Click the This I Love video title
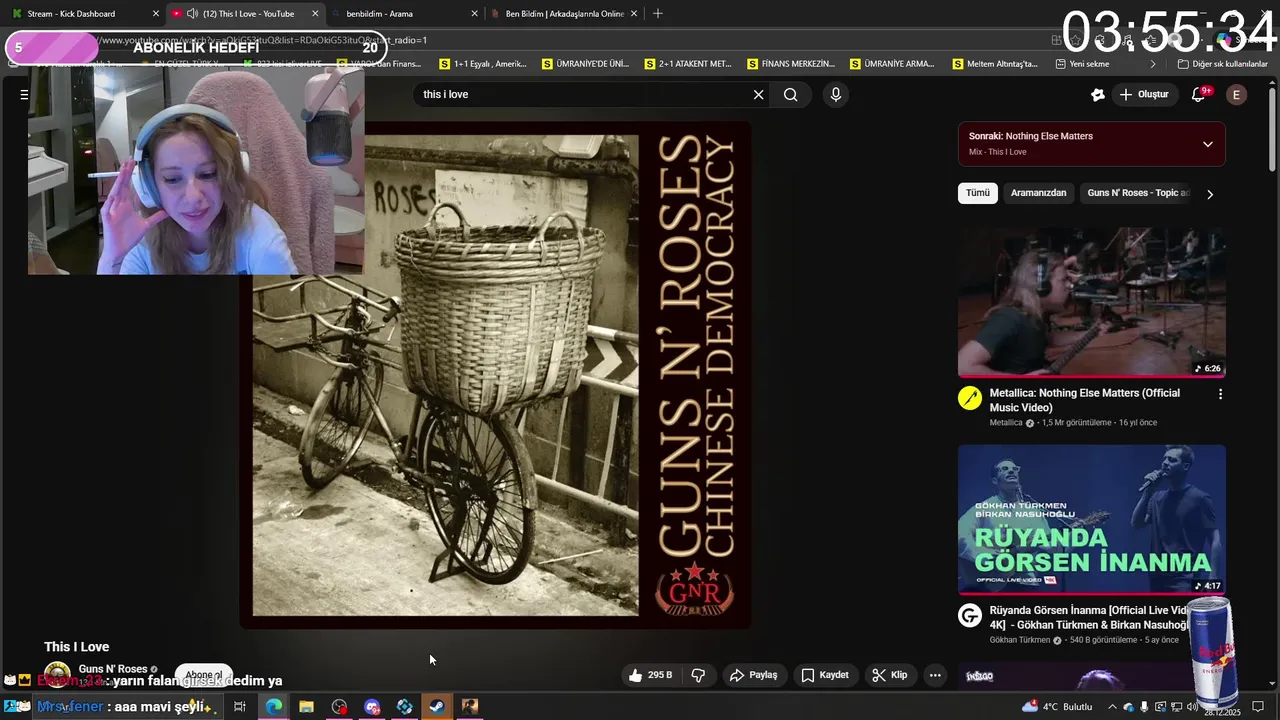The image size is (1280, 720). 77,647
